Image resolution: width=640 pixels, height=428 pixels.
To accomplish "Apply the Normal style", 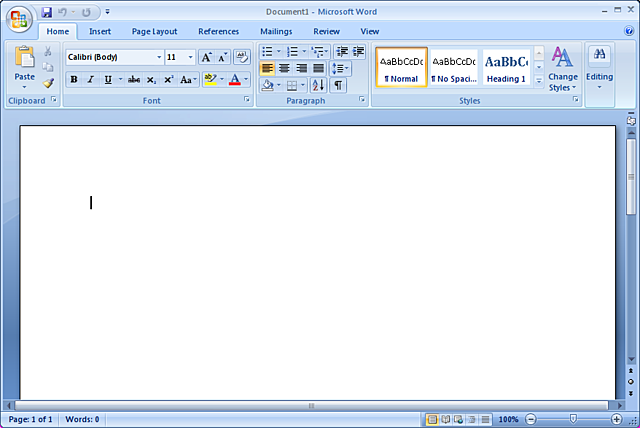I will point(401,67).
